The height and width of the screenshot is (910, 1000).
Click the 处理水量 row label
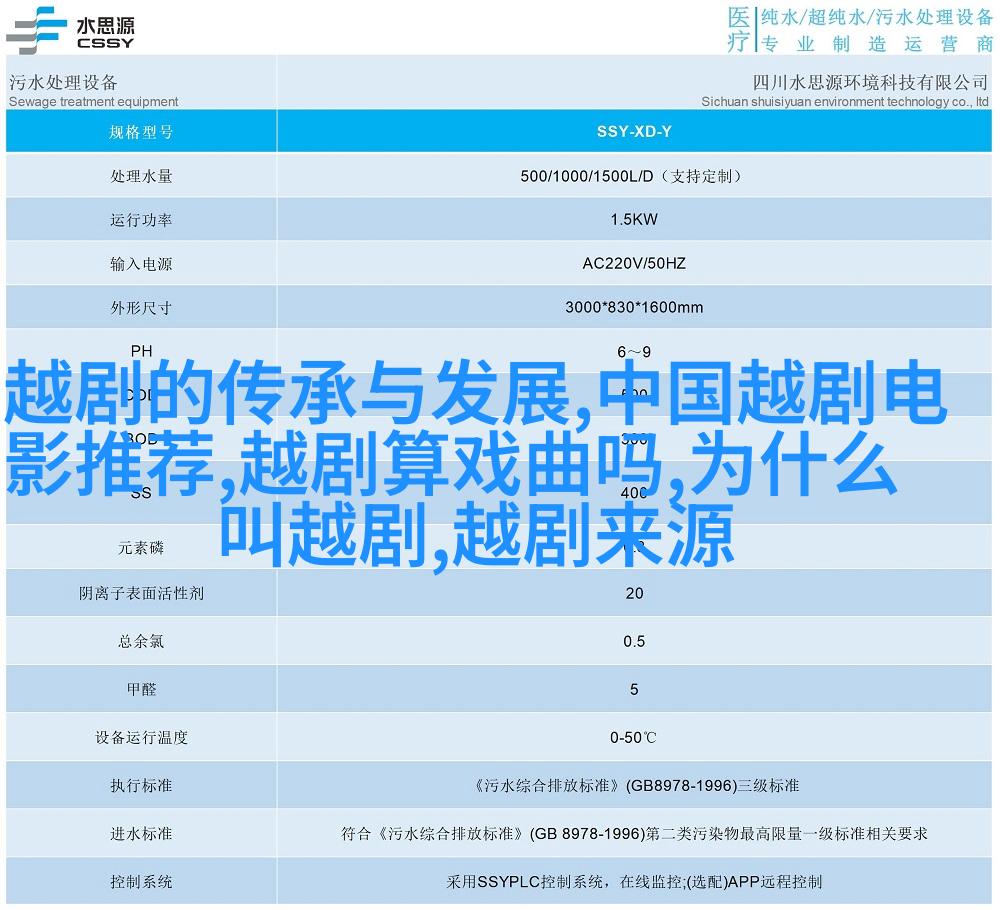pyautogui.click(x=141, y=176)
